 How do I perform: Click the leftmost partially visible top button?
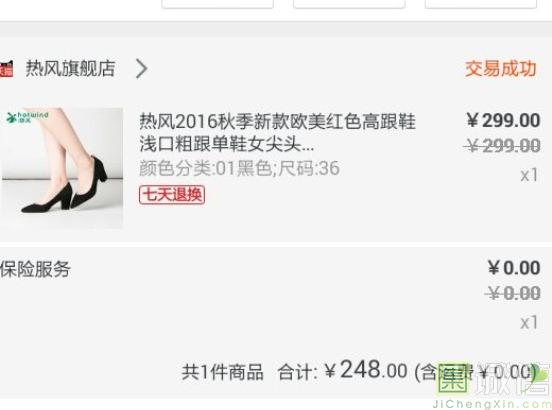tap(217, 4)
